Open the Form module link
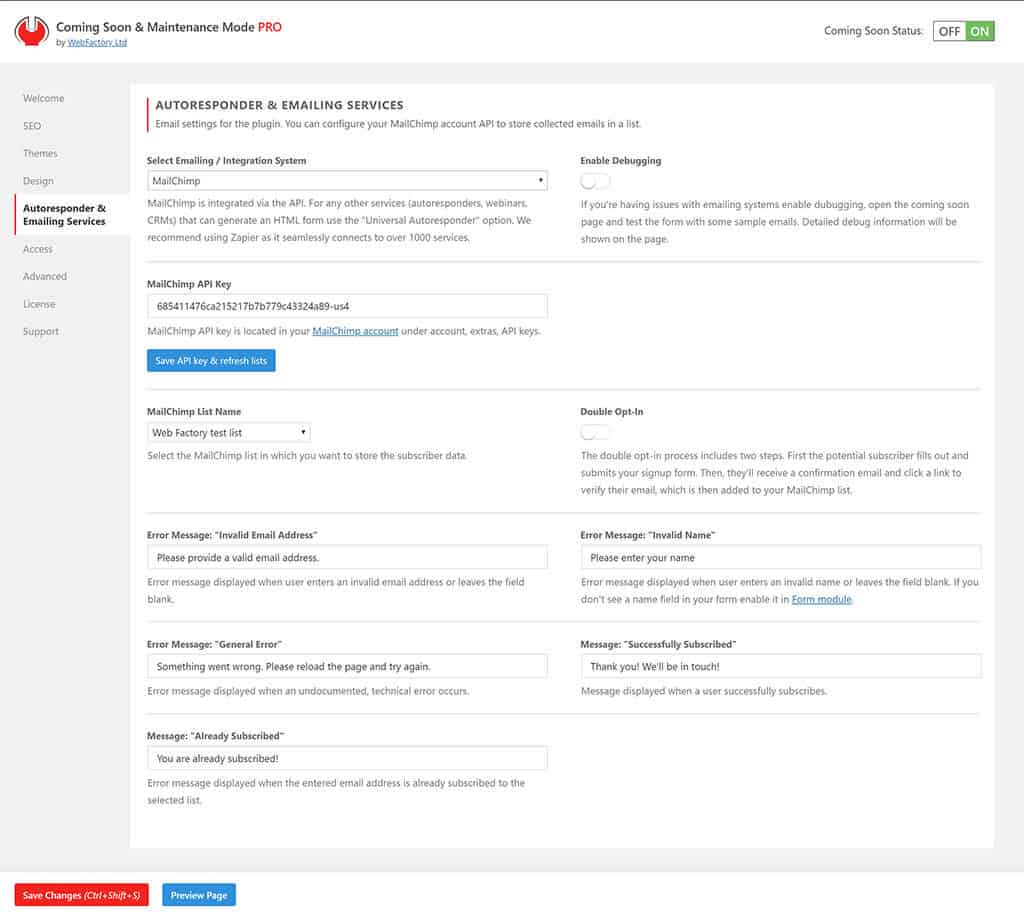The width and height of the screenshot is (1024, 917). 822,599
